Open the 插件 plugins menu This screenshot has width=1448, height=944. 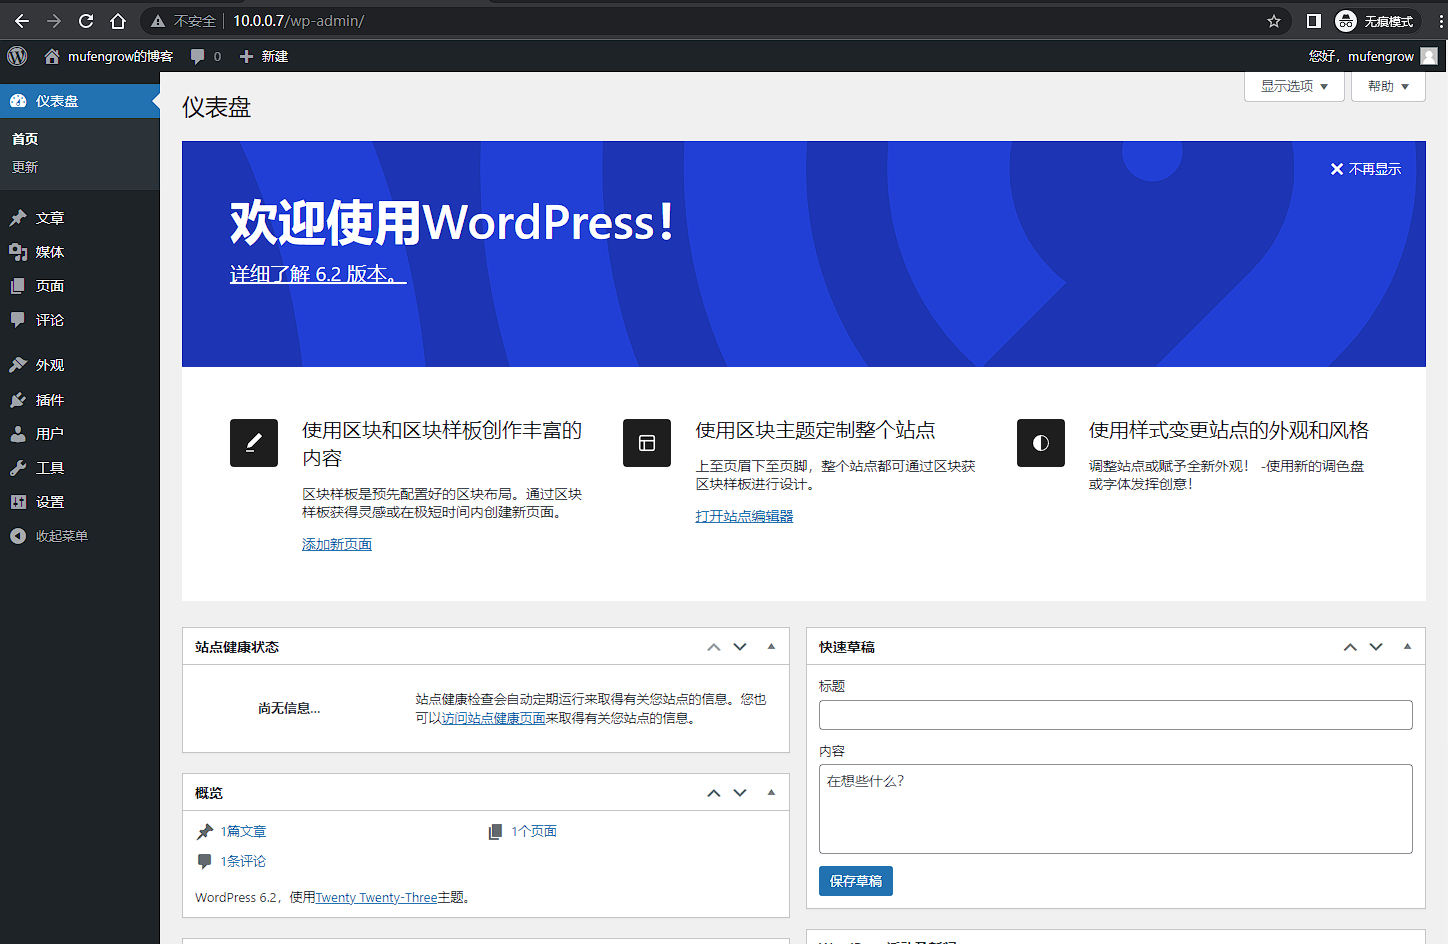click(80, 400)
